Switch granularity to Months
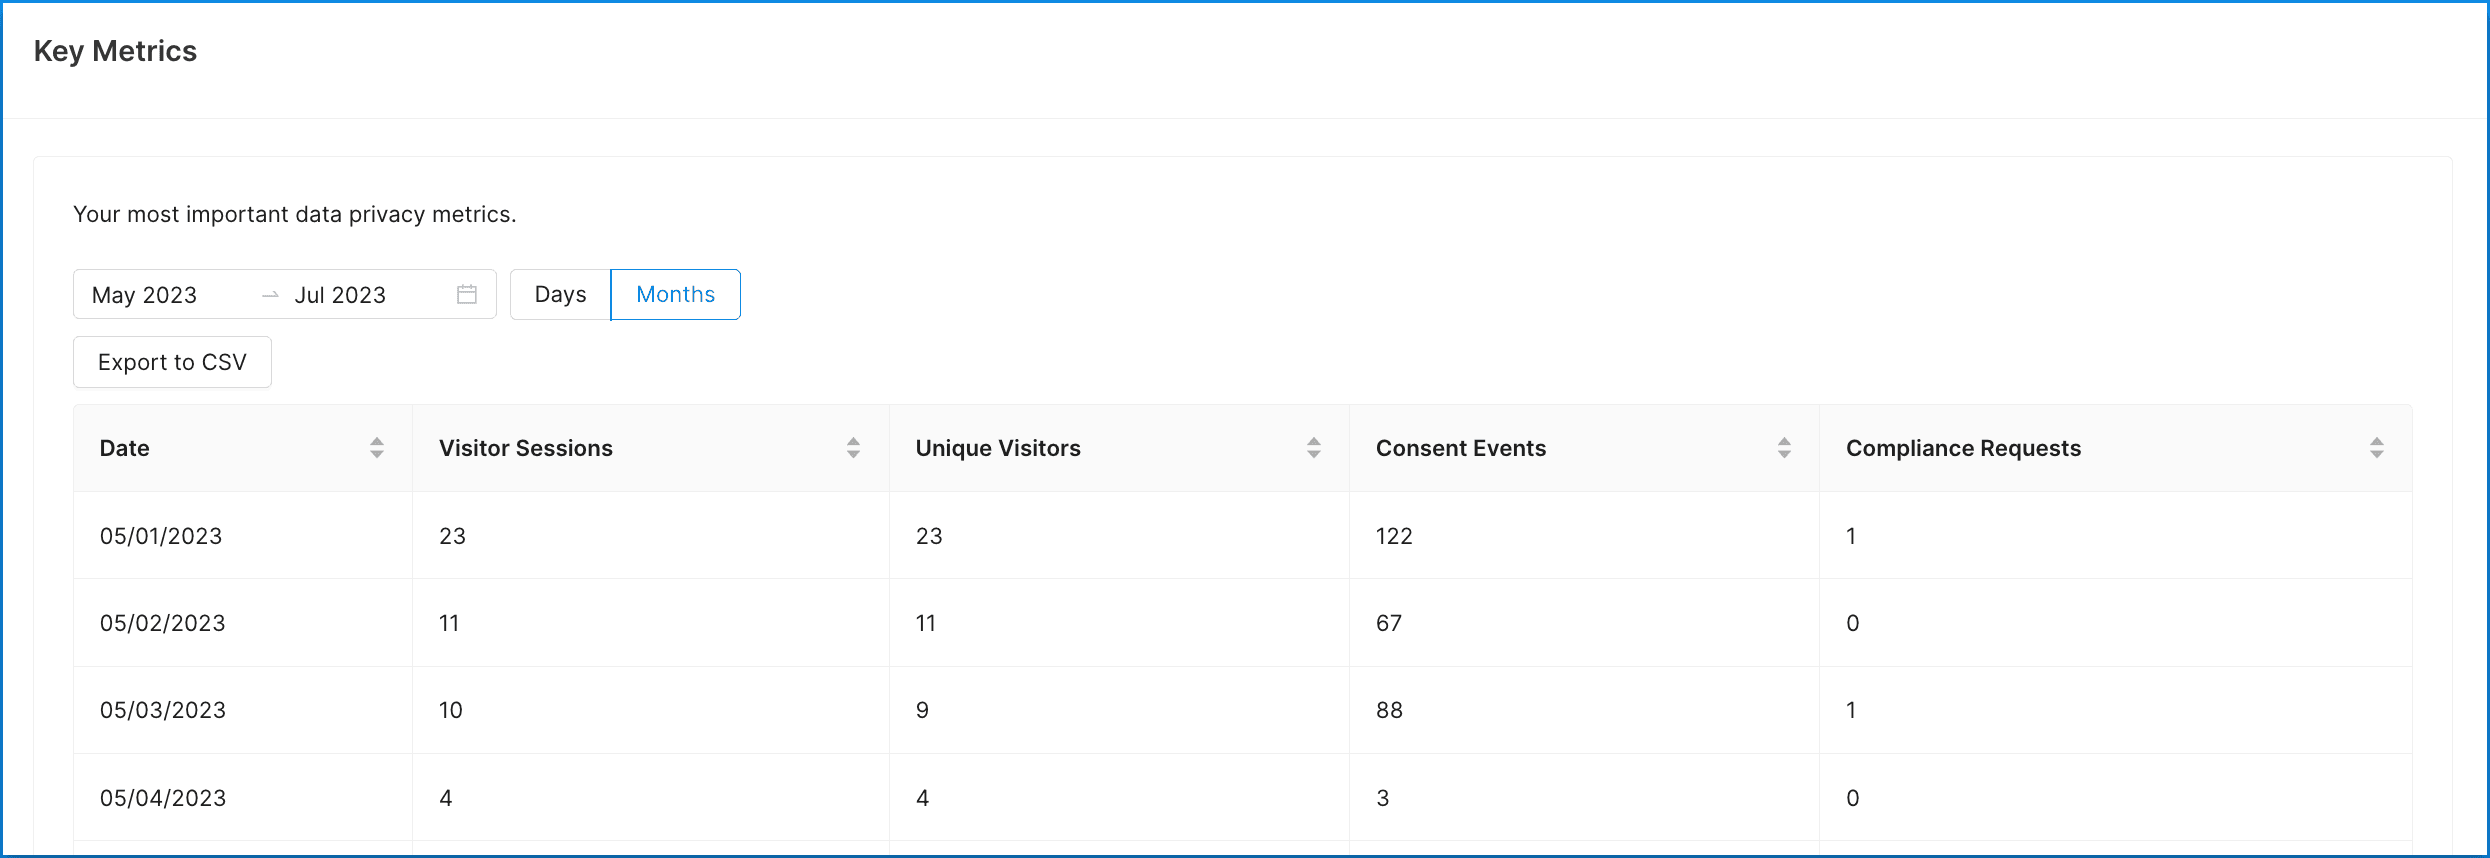This screenshot has height=858, width=2490. click(675, 295)
